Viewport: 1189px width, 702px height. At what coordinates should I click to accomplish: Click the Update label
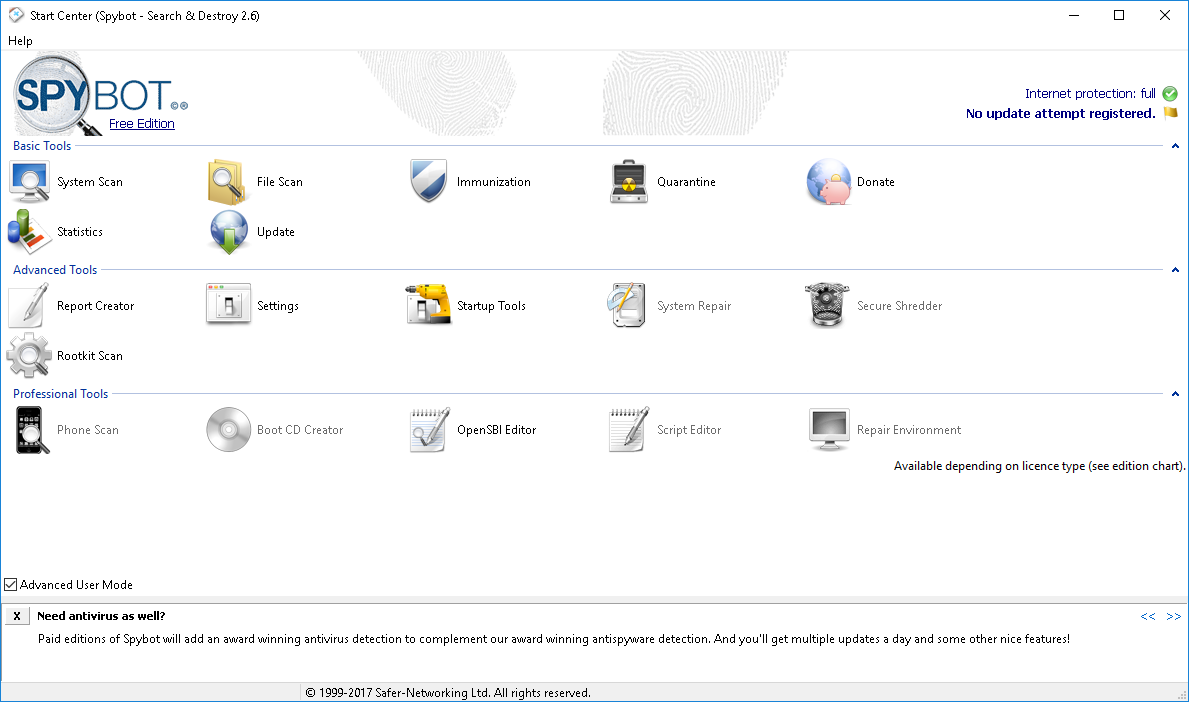(276, 232)
